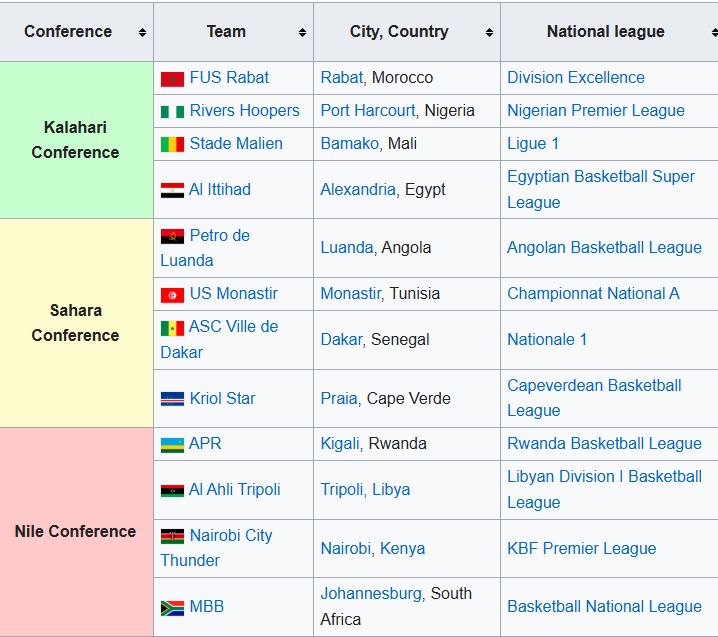
Task: Click the Kenya flag beside Nairobi City Thunder
Action: tap(172, 536)
